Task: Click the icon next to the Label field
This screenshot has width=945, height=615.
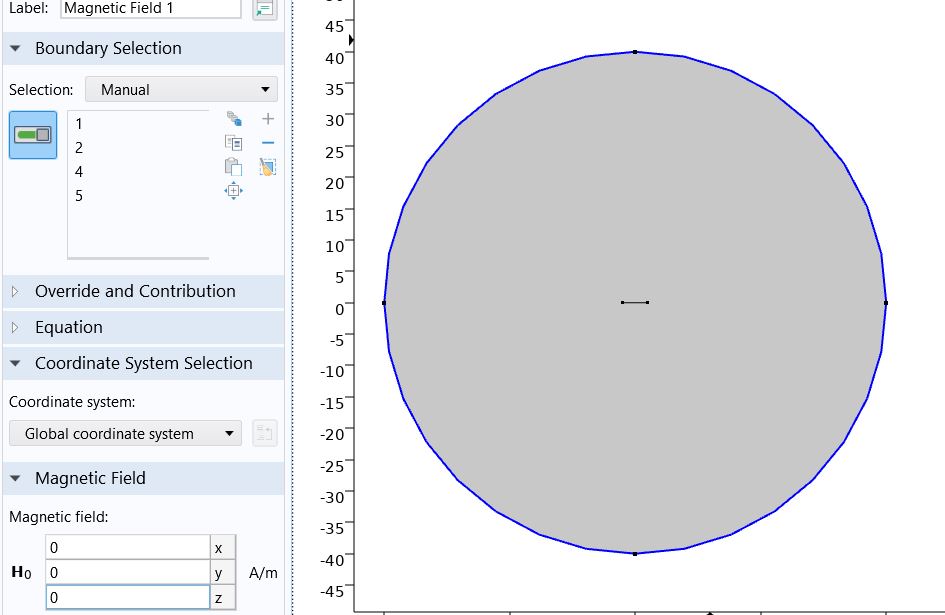Action: [x=263, y=9]
